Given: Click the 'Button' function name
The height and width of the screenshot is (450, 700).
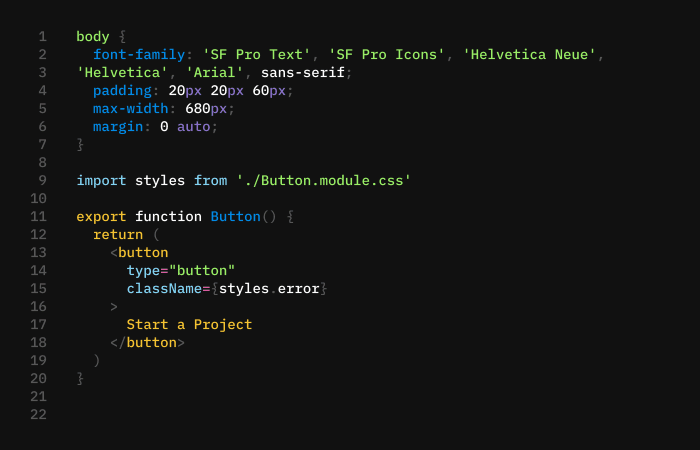Looking at the screenshot, I should tap(235, 217).
